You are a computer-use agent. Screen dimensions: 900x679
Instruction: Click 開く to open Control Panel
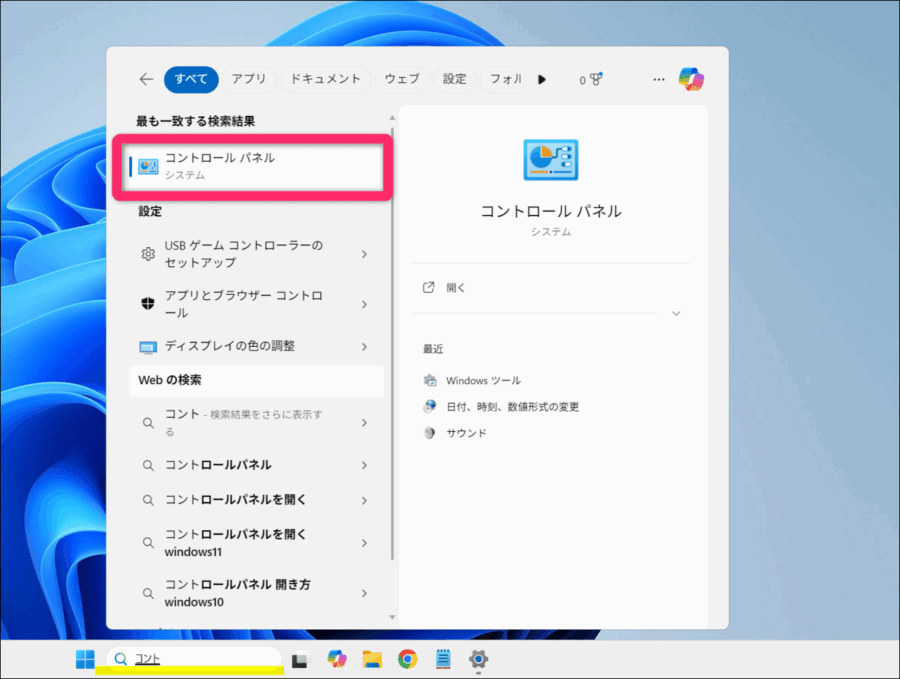(456, 287)
